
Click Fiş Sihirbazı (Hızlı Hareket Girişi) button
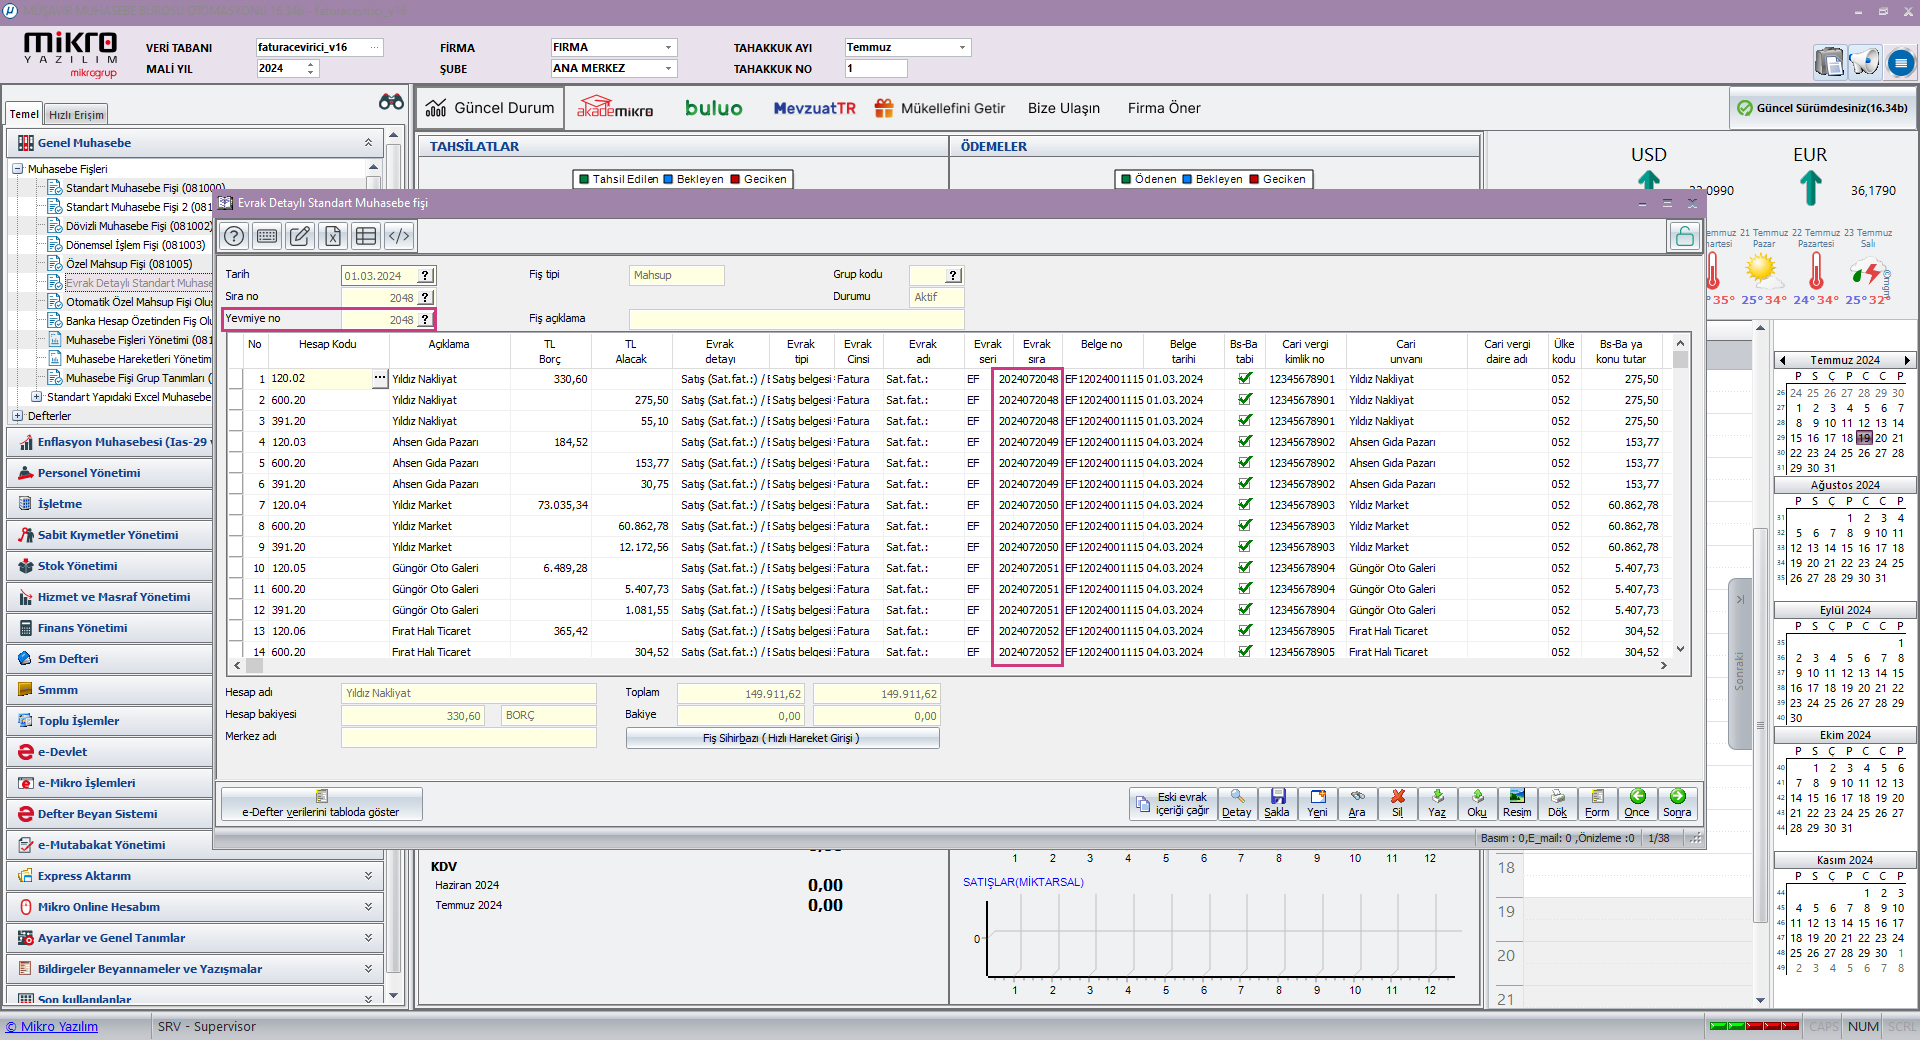pos(782,738)
